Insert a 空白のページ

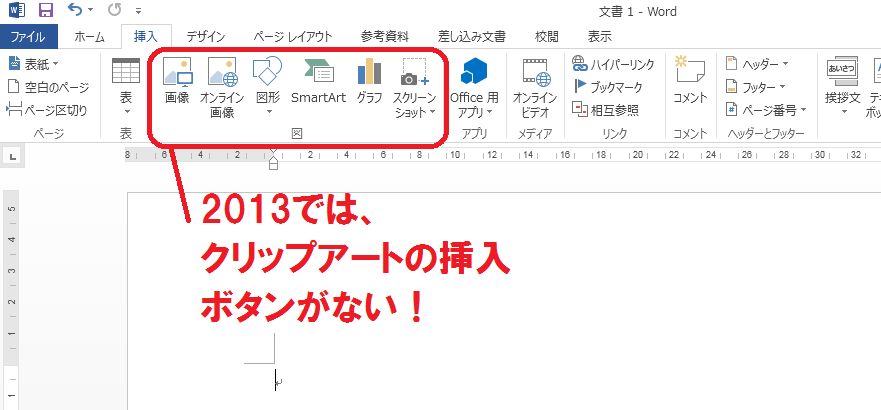48,87
